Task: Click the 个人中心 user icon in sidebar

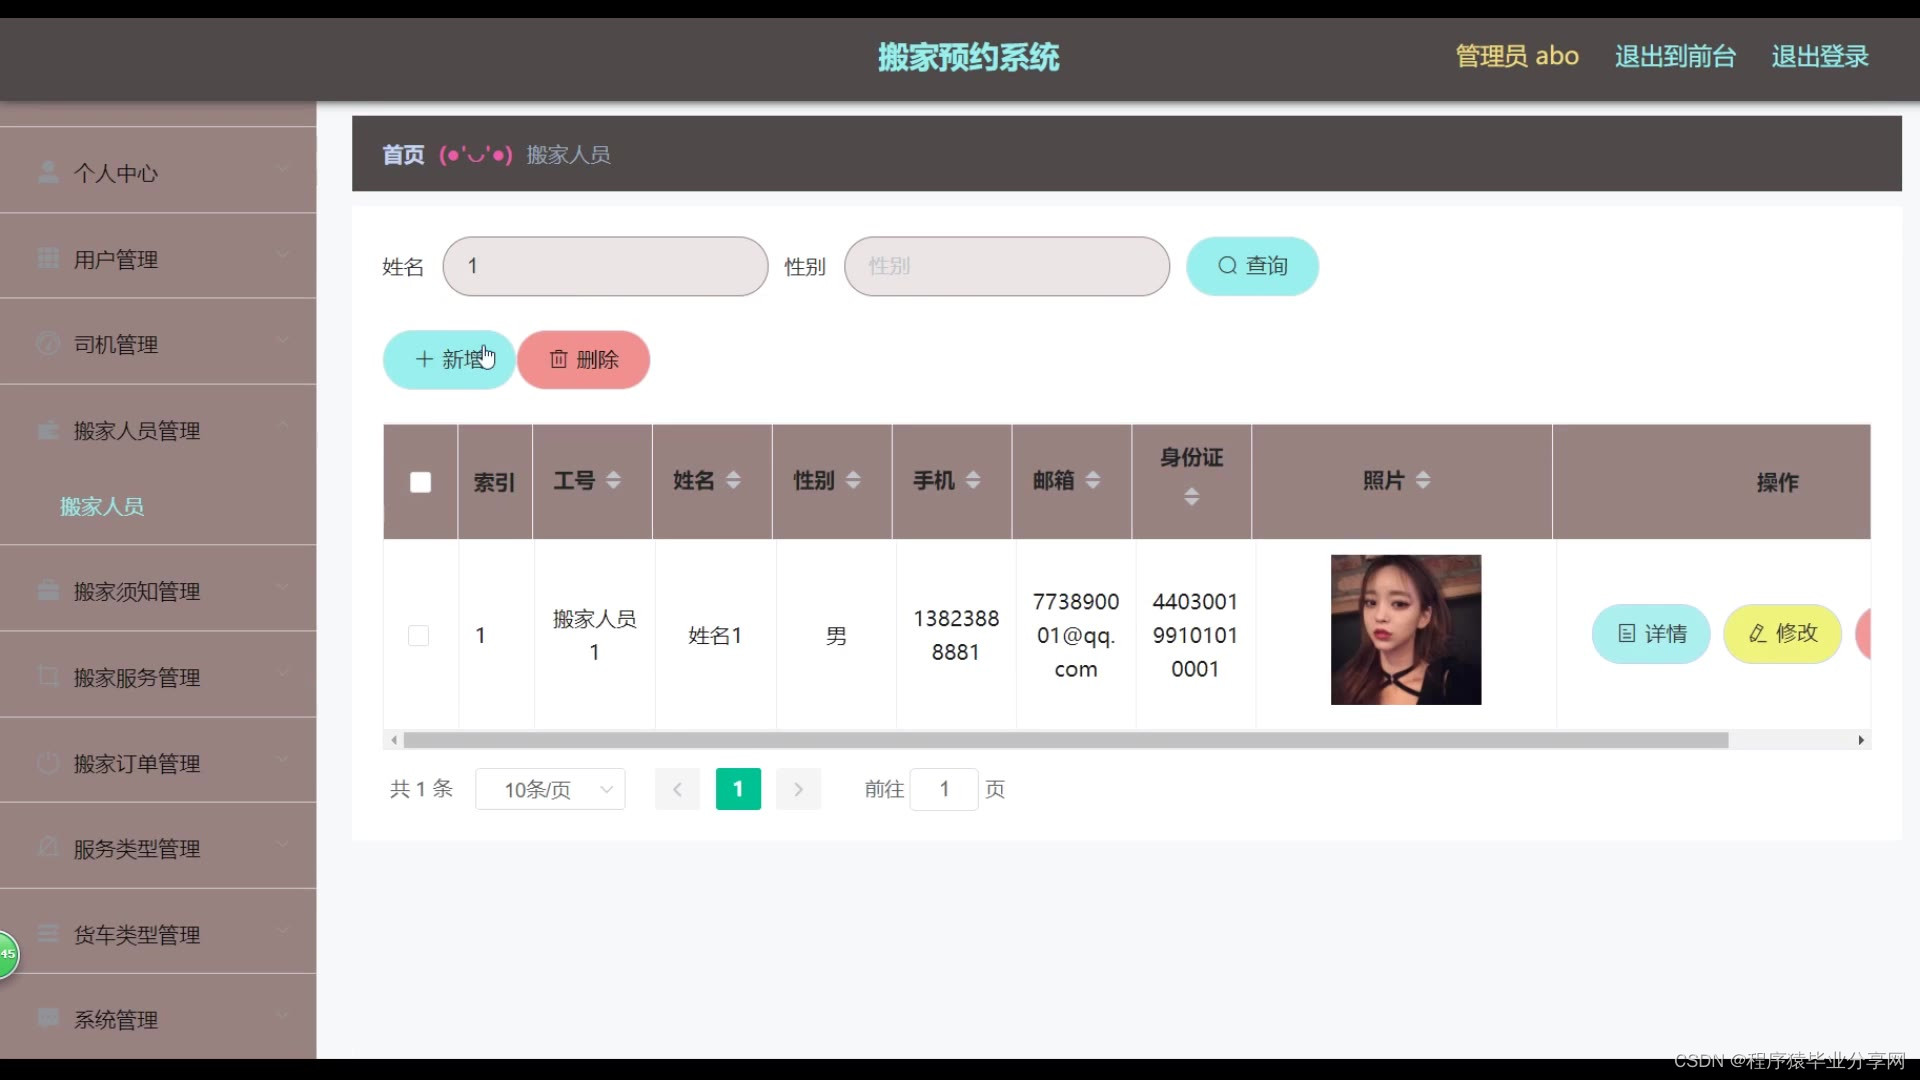Action: pos(47,172)
